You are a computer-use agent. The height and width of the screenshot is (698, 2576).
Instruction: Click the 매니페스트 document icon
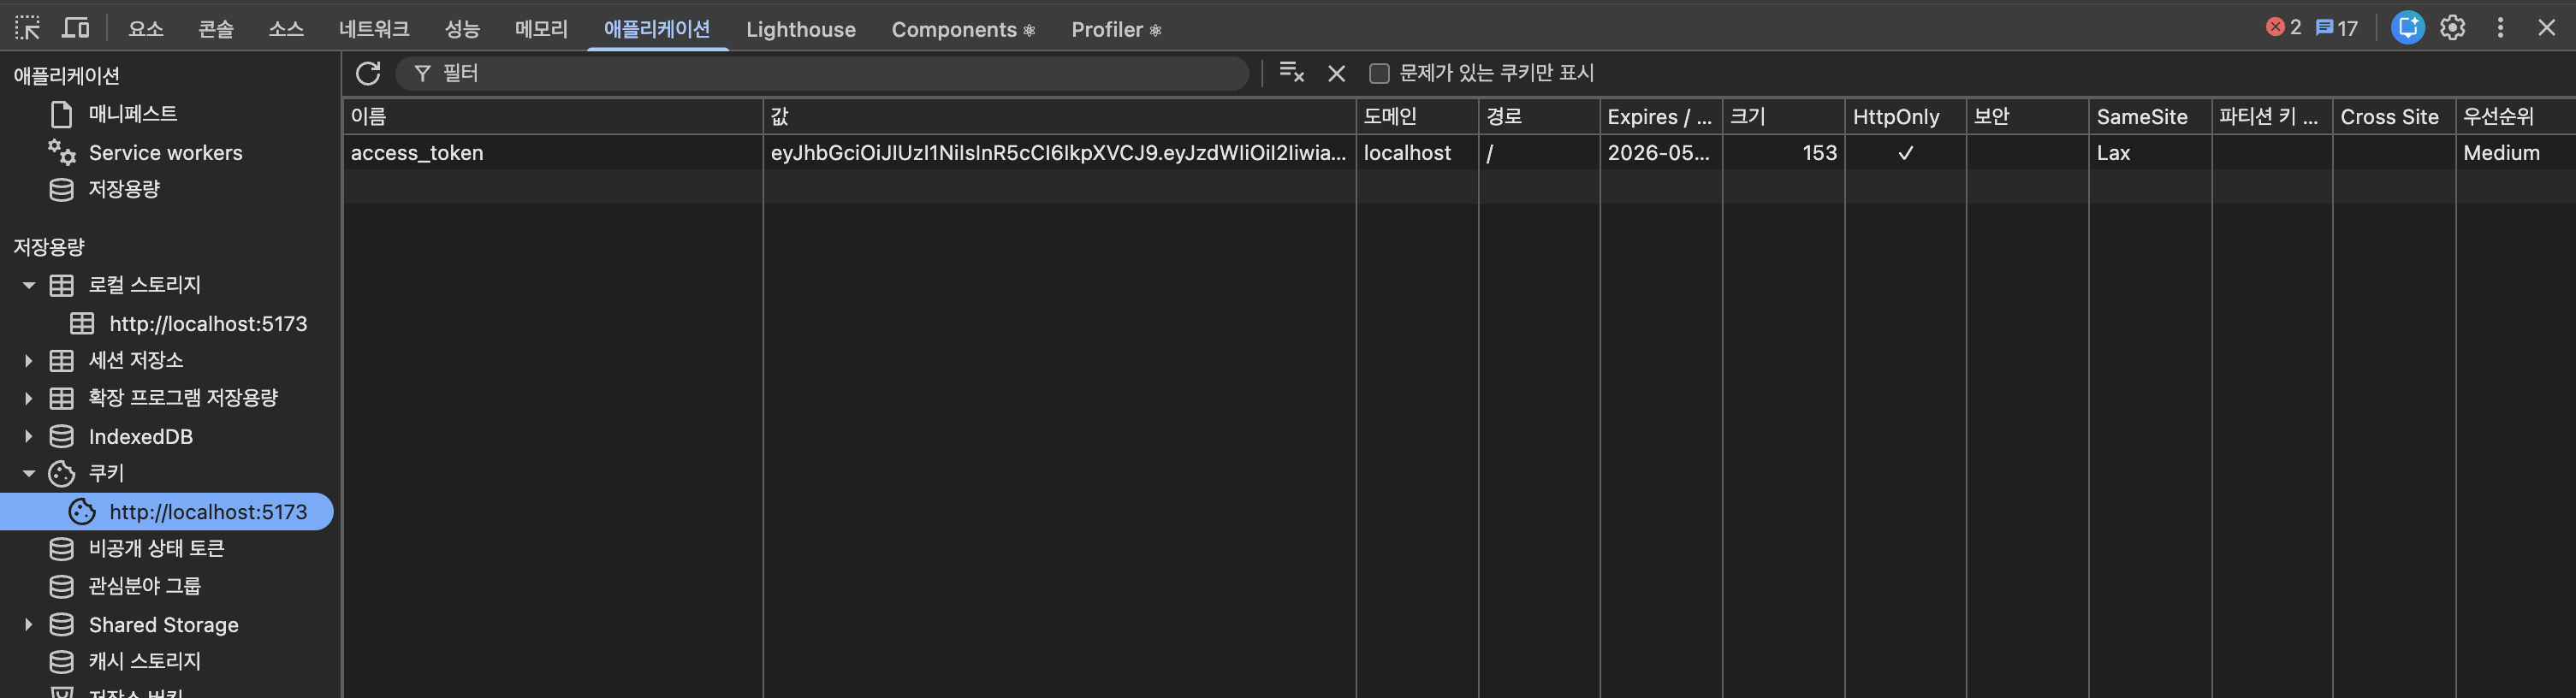click(x=61, y=115)
